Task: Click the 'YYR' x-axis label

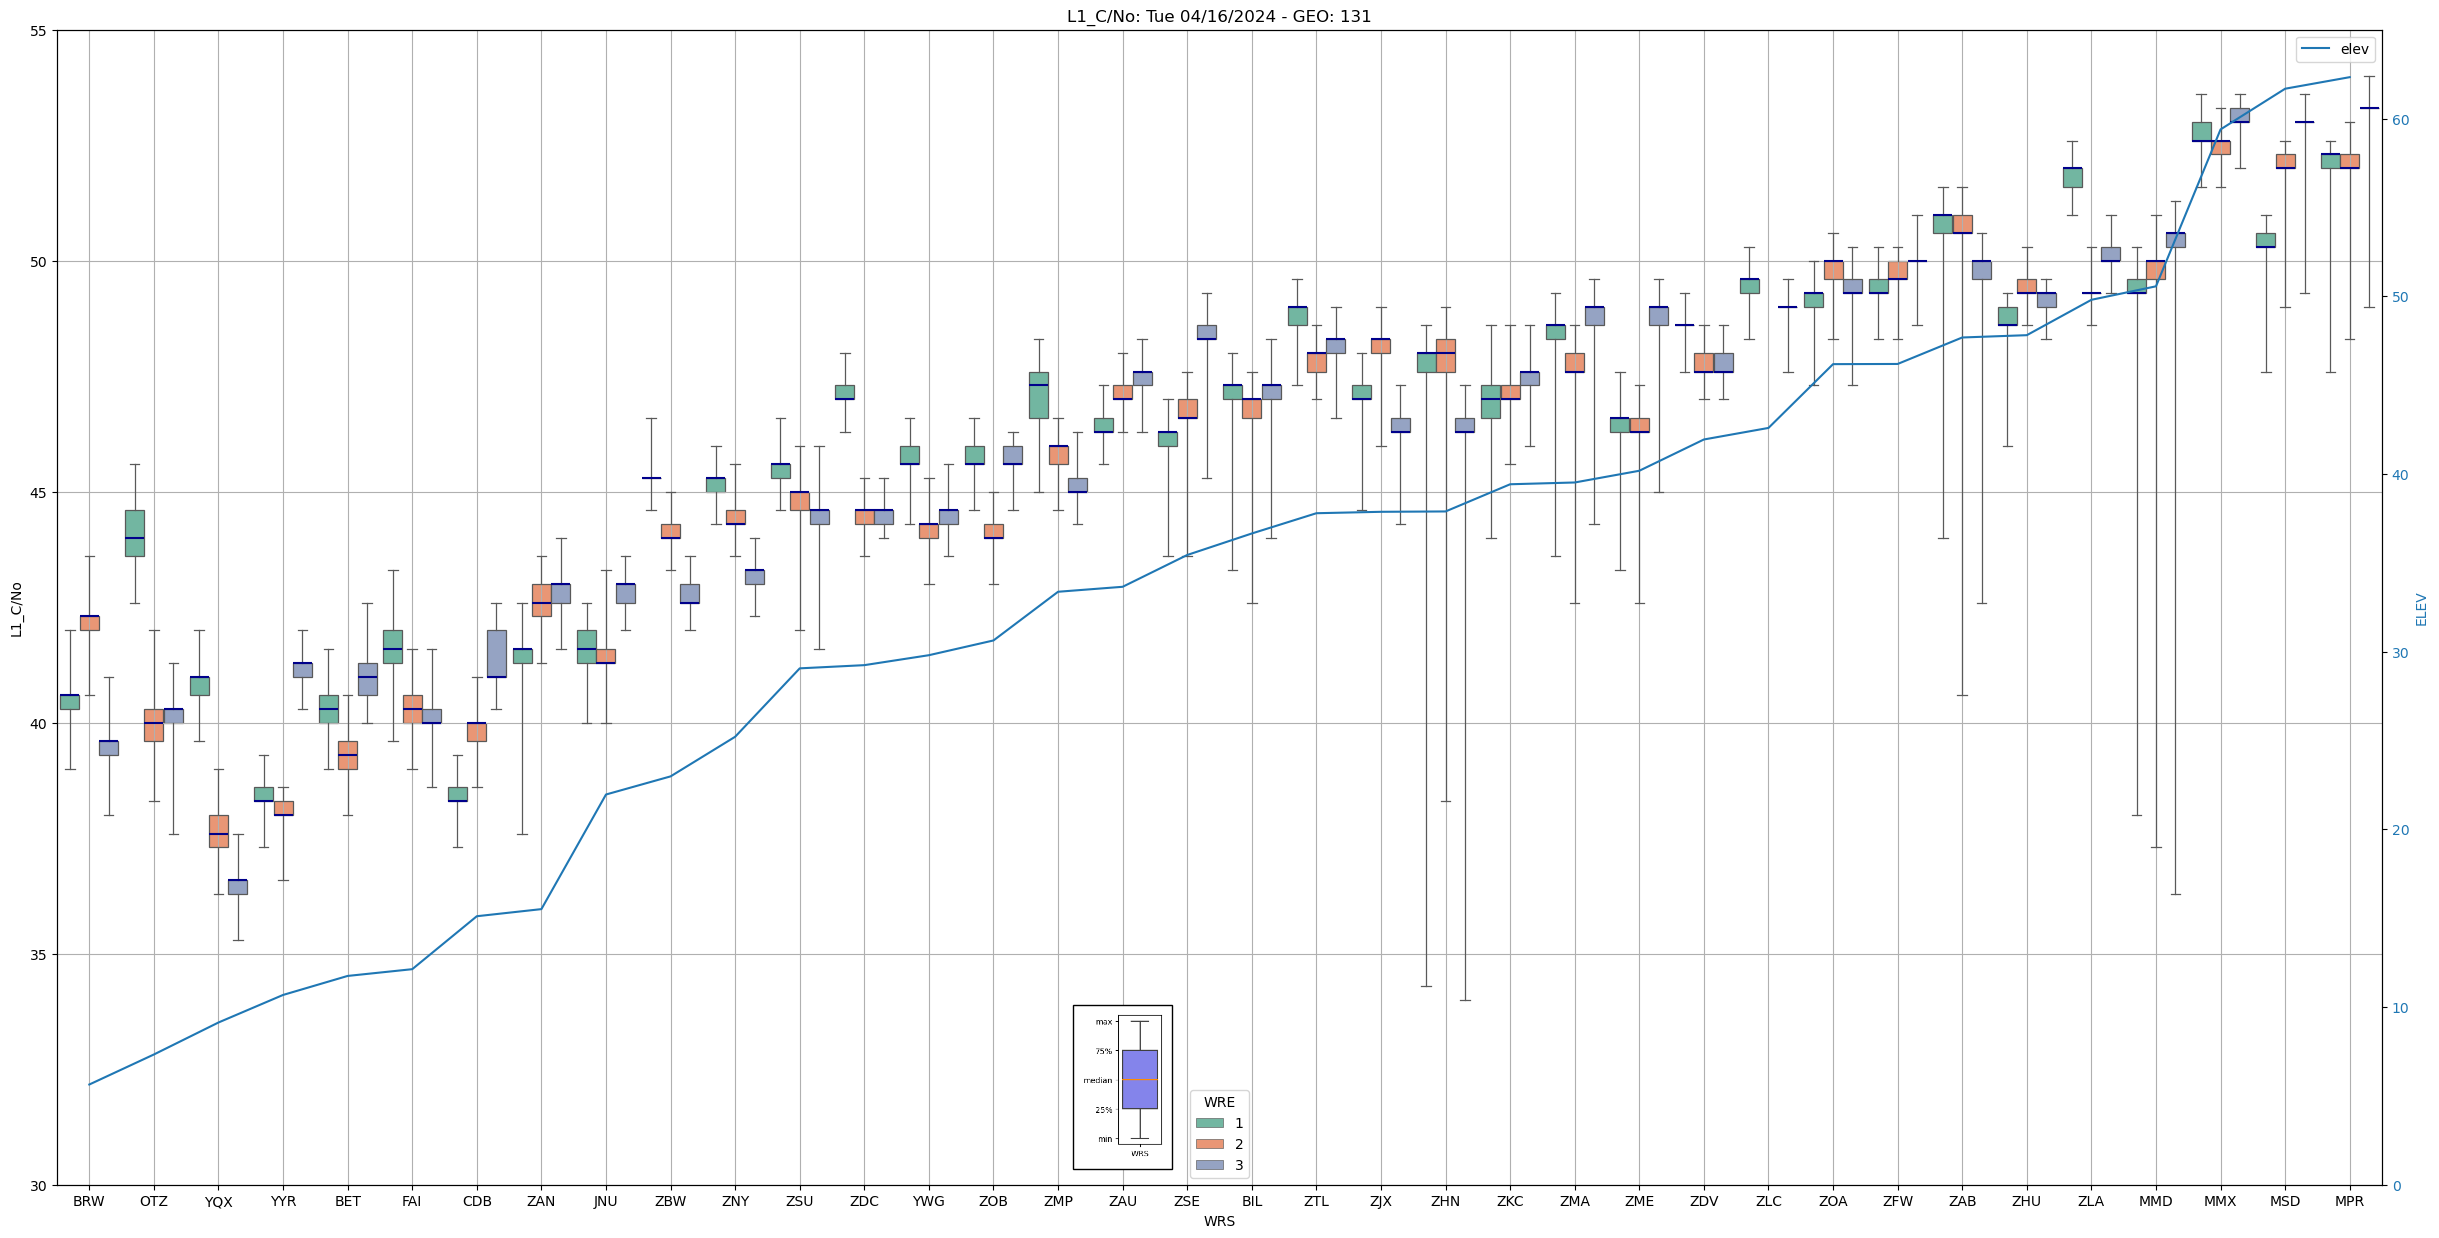Action: point(283,1201)
